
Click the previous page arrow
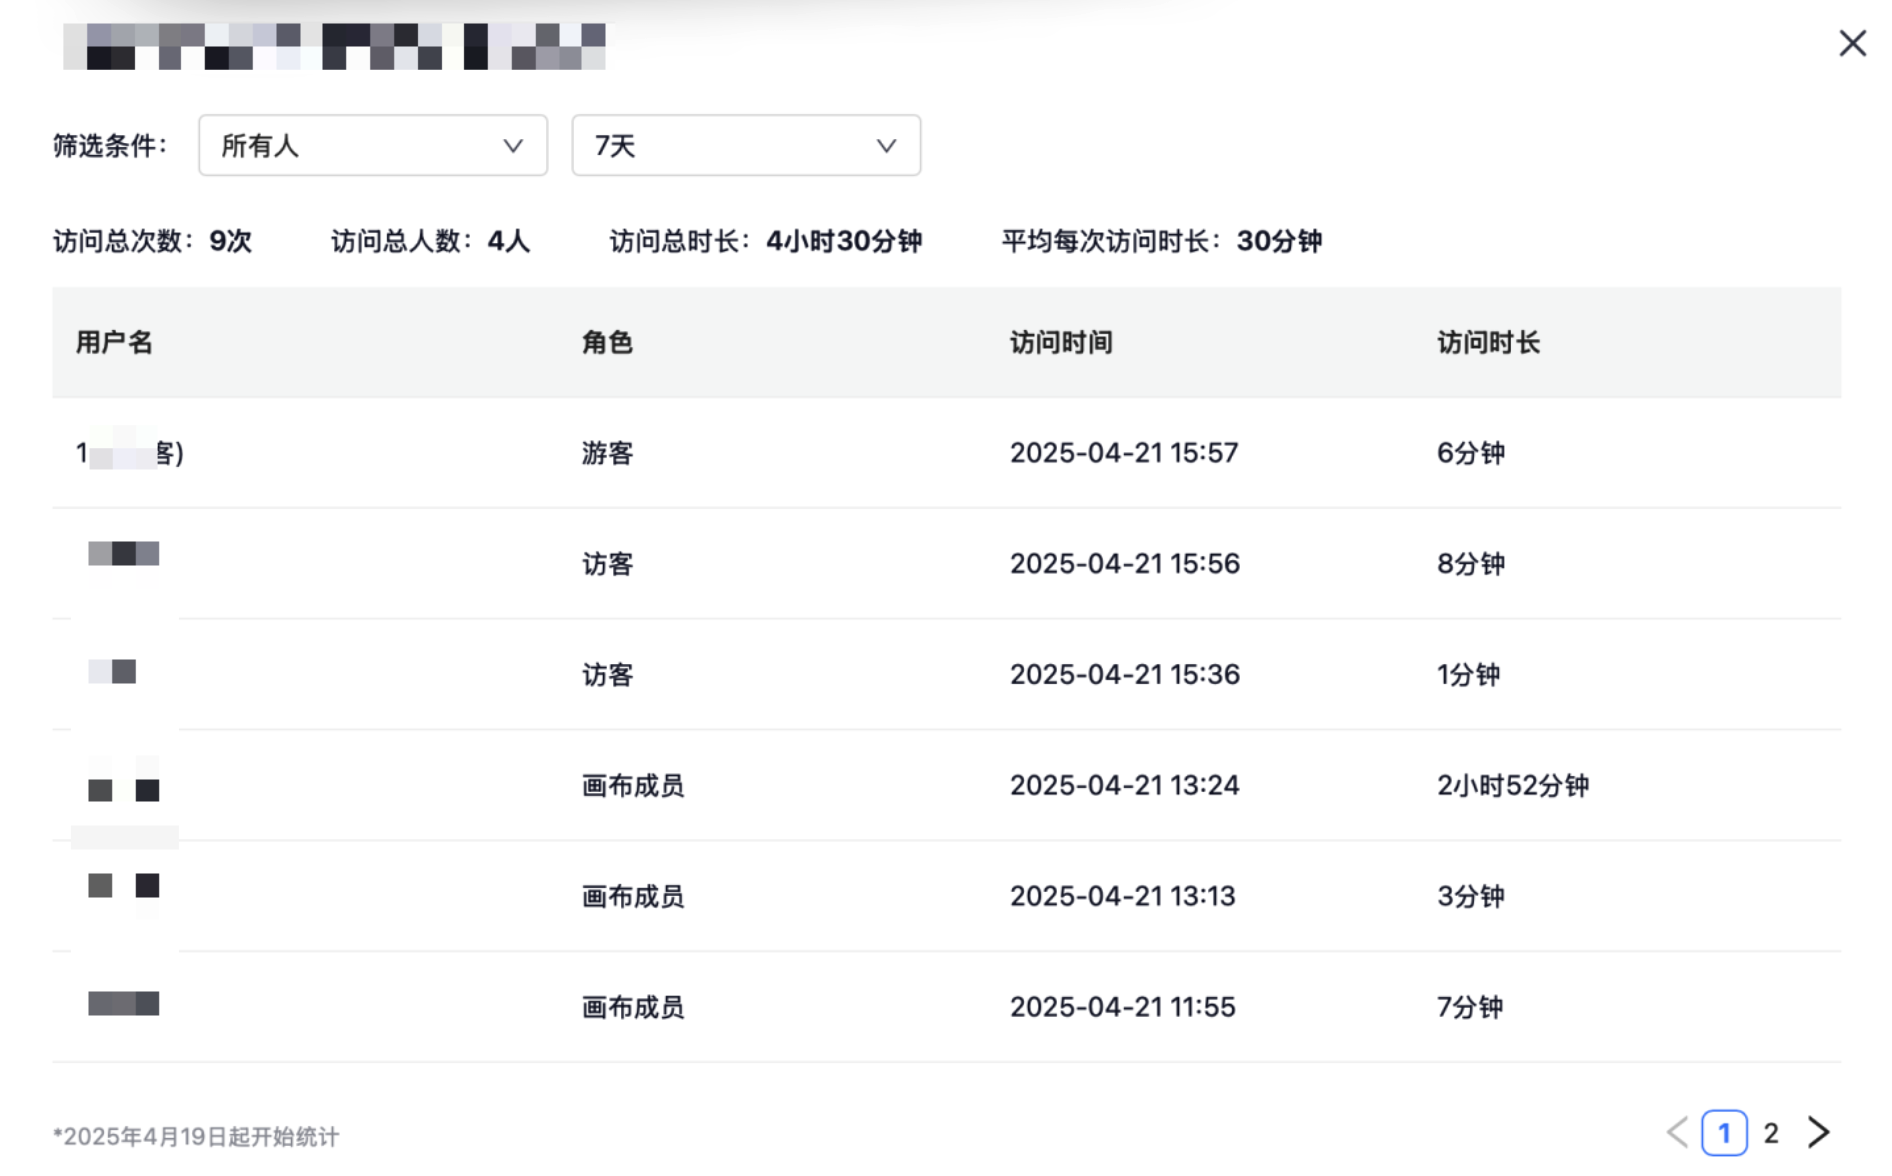pos(1677,1132)
